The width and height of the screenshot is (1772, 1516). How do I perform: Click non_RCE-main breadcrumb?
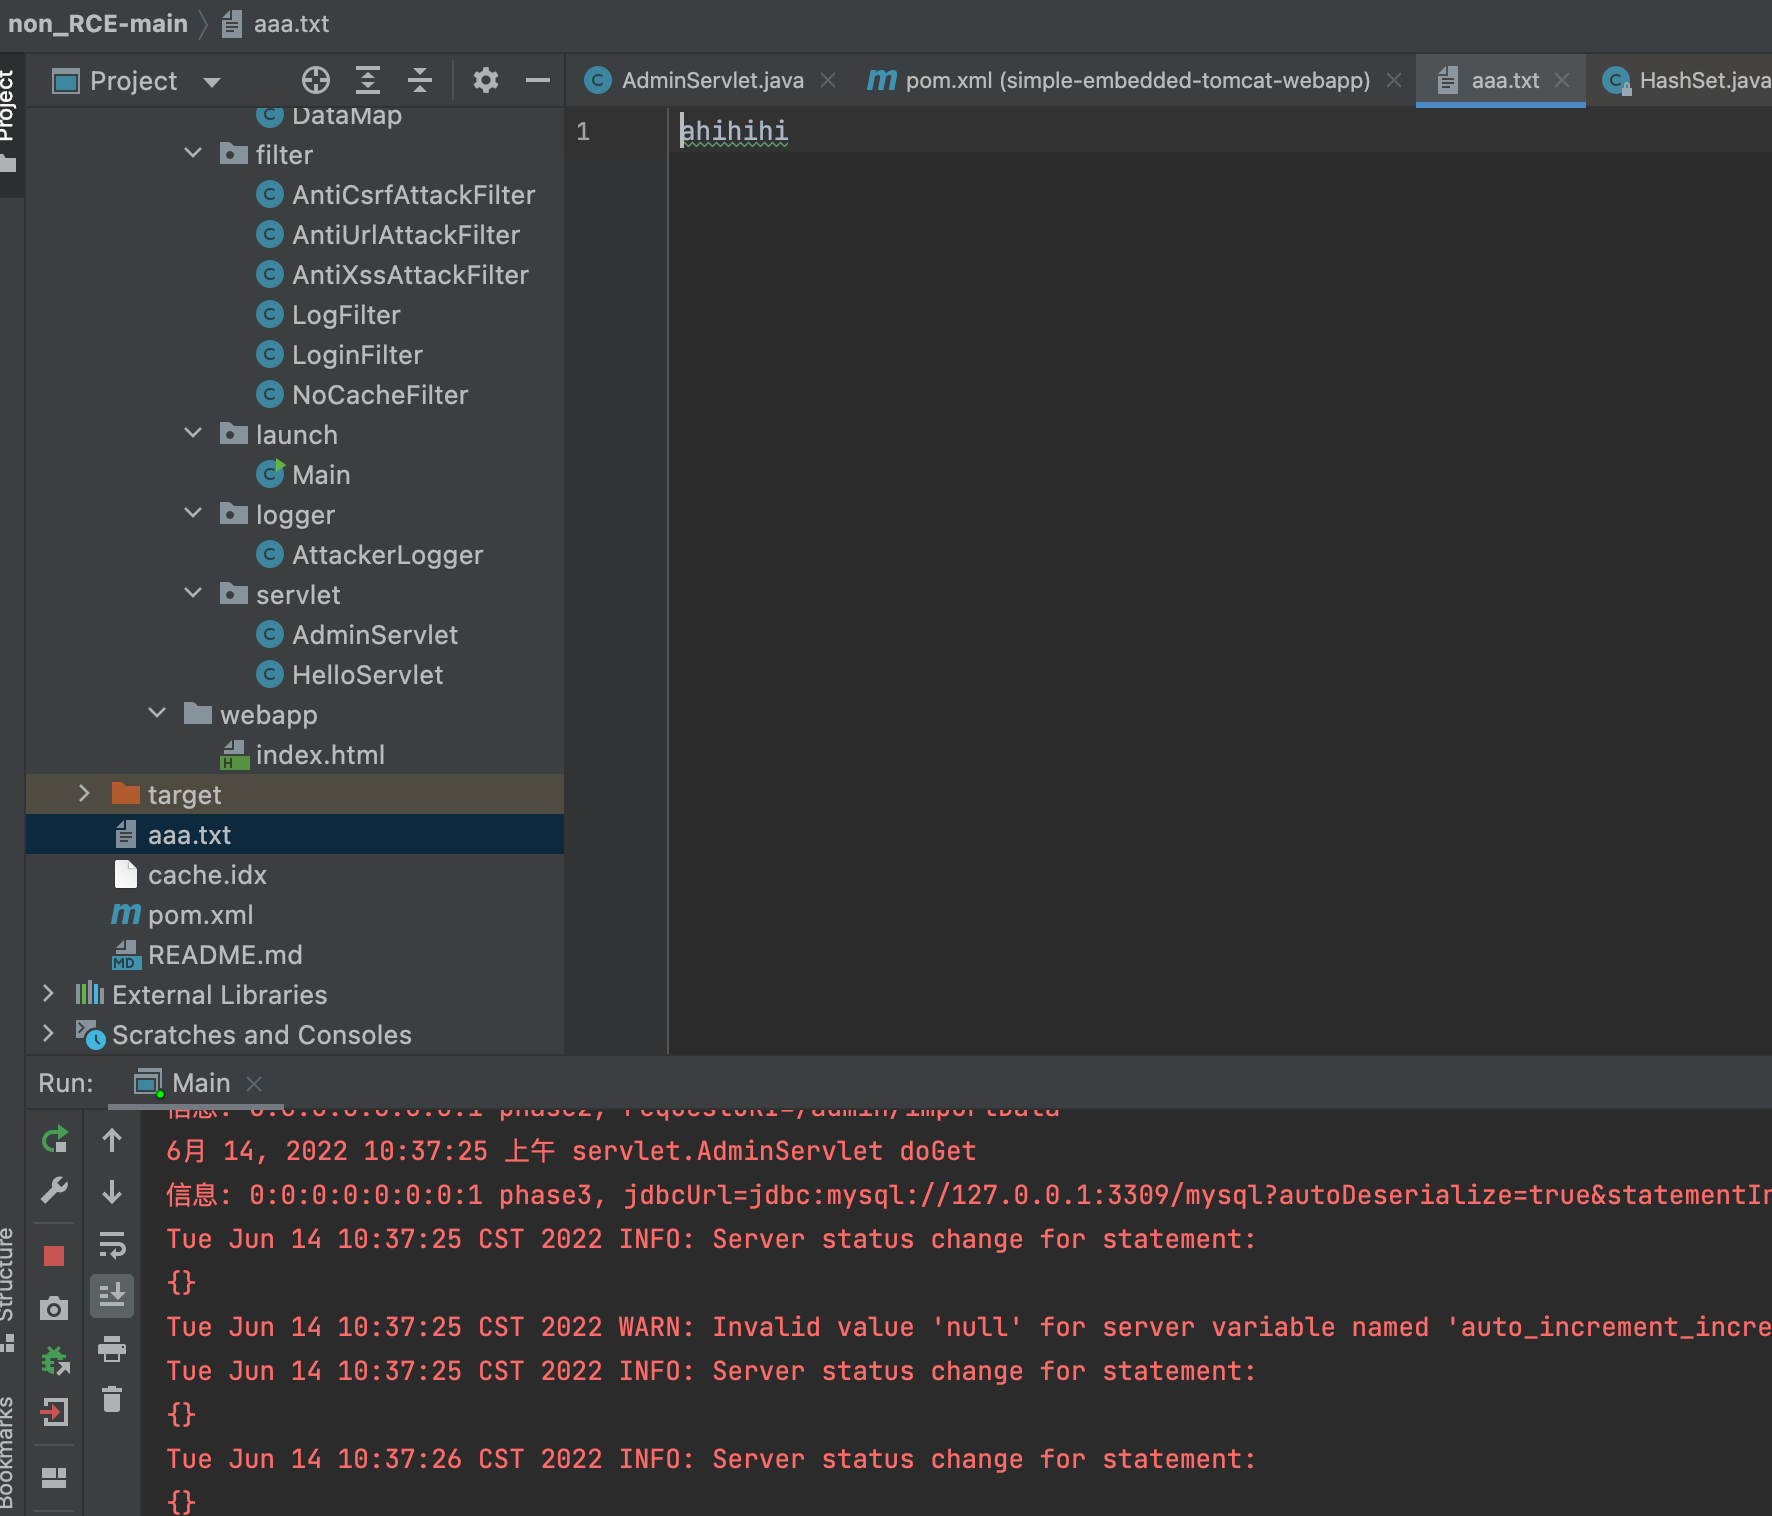(98, 24)
